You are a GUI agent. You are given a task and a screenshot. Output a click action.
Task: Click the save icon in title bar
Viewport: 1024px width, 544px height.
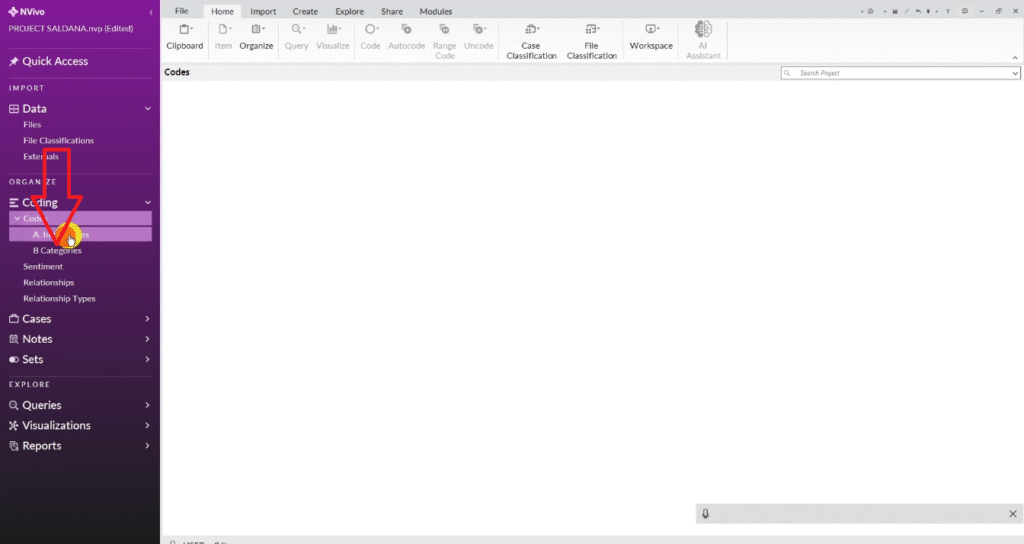pos(895,11)
